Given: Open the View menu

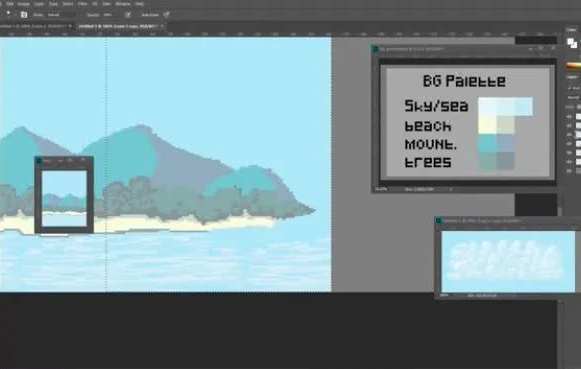Looking at the screenshot, I should (x=107, y=4).
